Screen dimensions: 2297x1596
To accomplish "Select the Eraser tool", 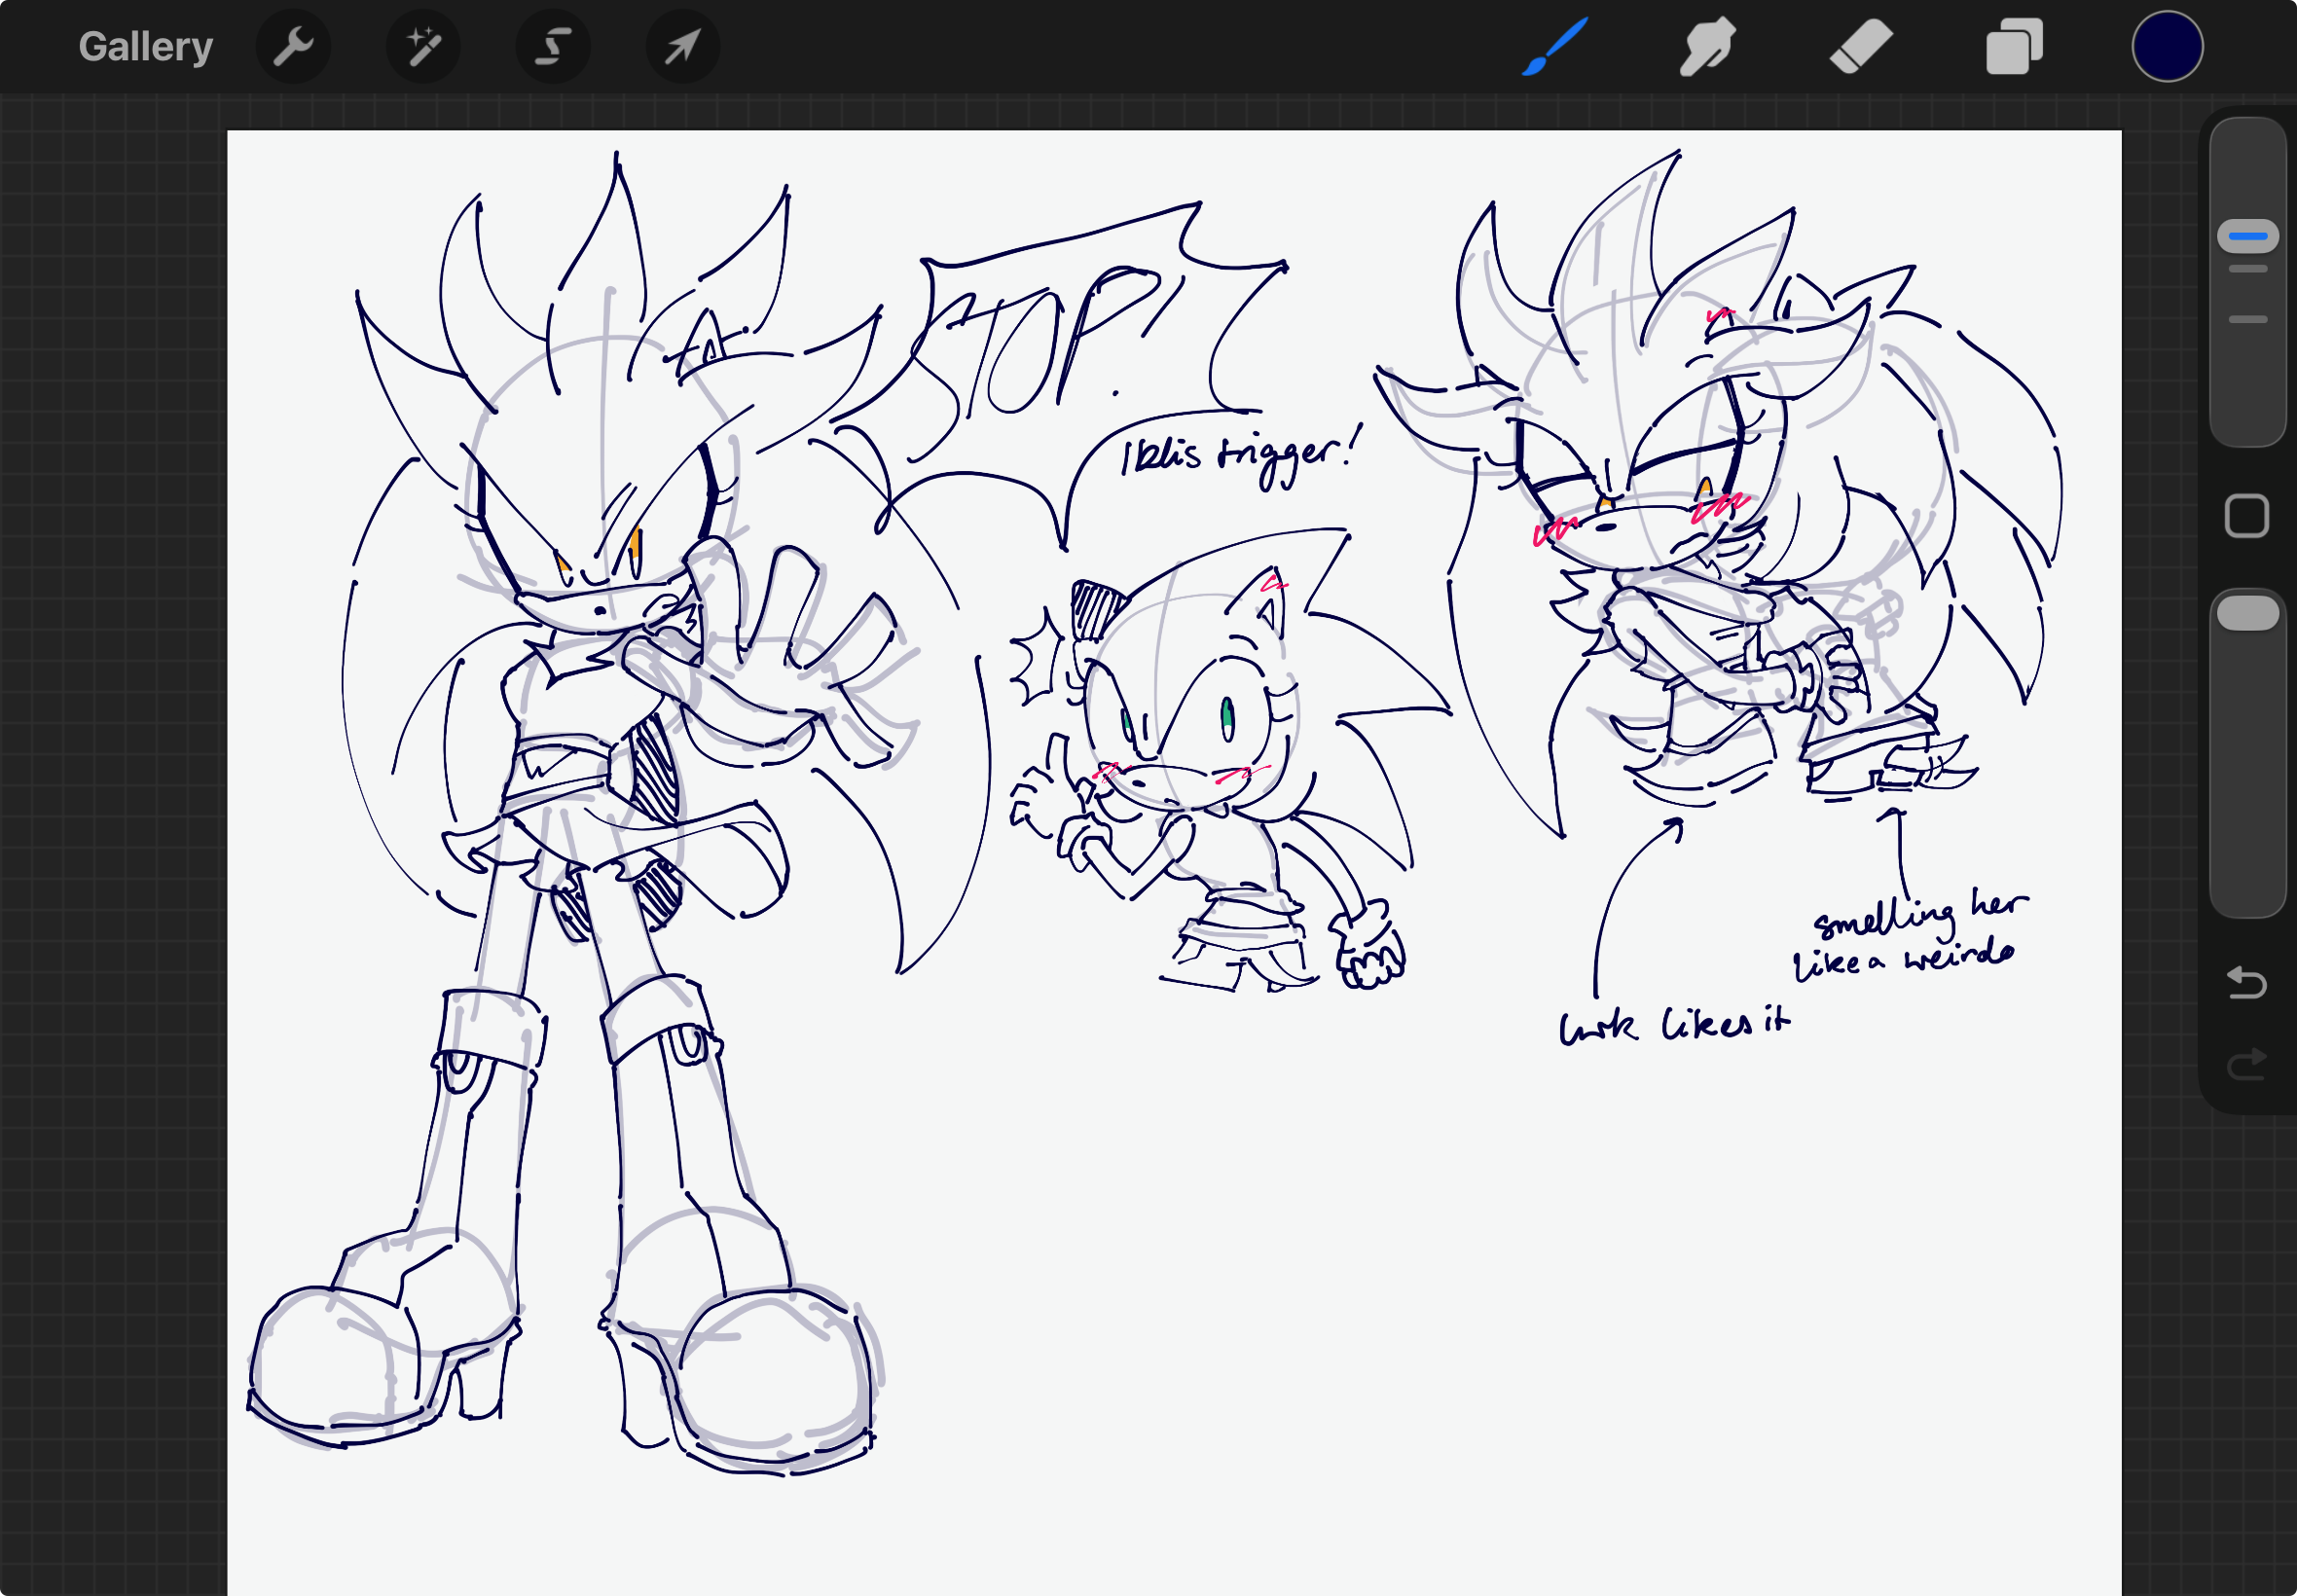I will pyautogui.click(x=1861, y=46).
